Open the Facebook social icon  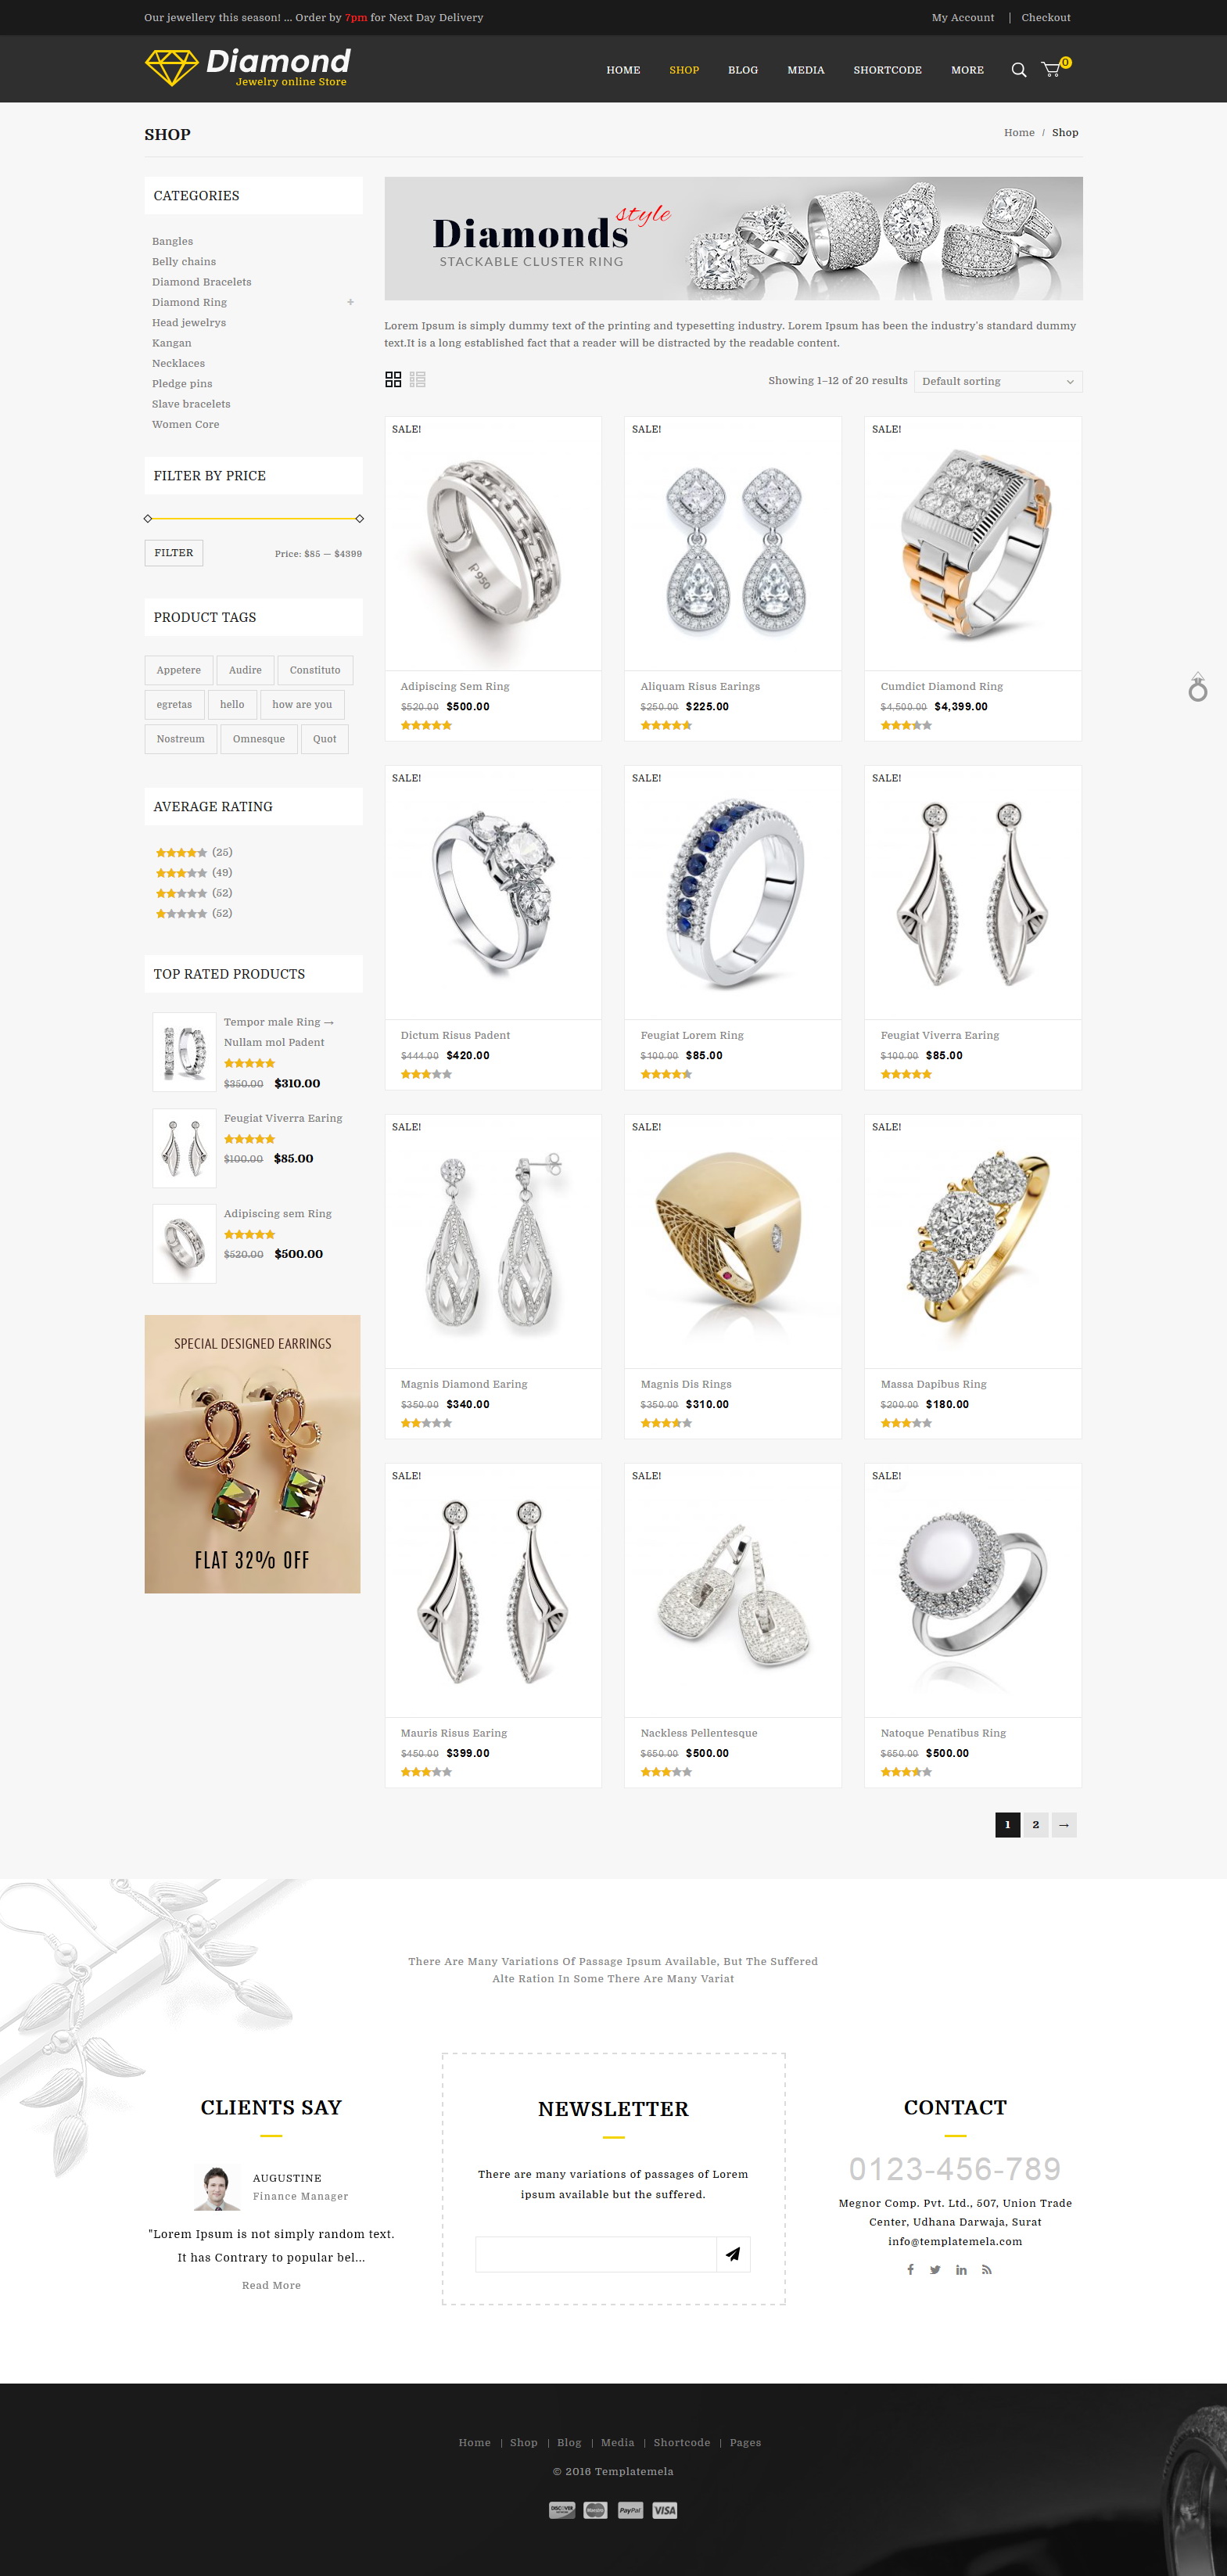coord(910,2269)
